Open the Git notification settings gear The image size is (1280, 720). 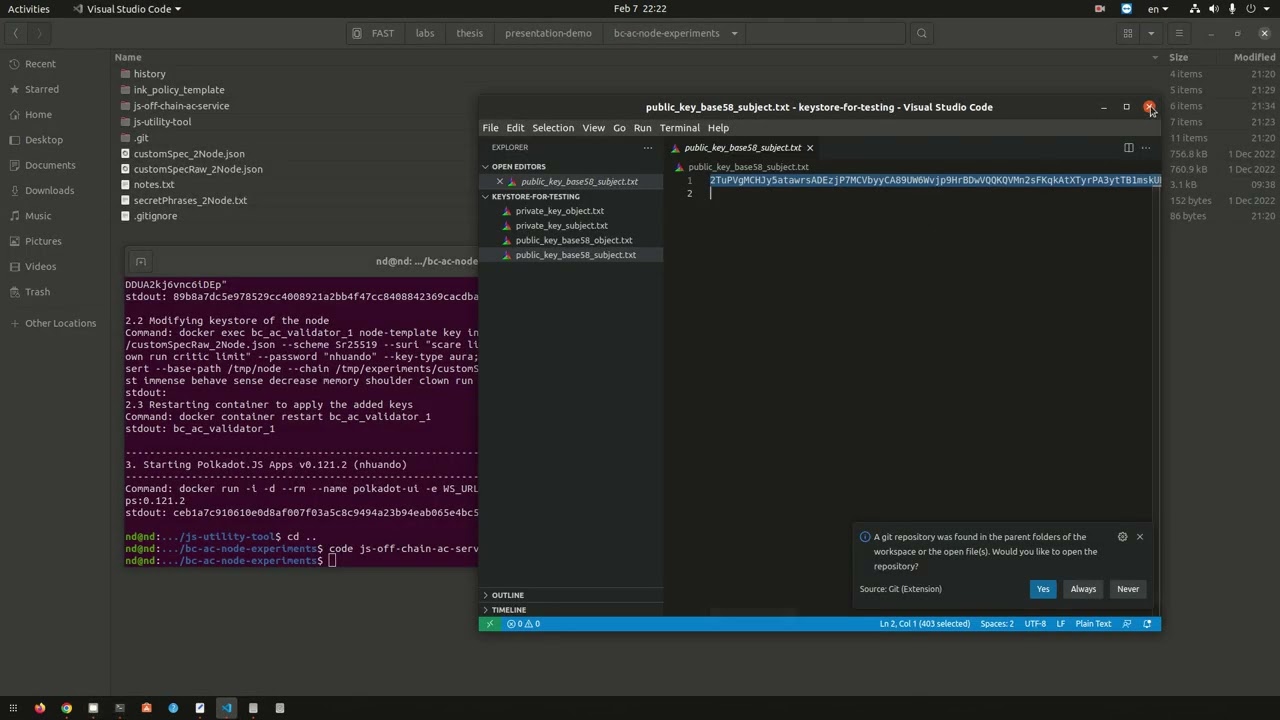(x=1122, y=537)
